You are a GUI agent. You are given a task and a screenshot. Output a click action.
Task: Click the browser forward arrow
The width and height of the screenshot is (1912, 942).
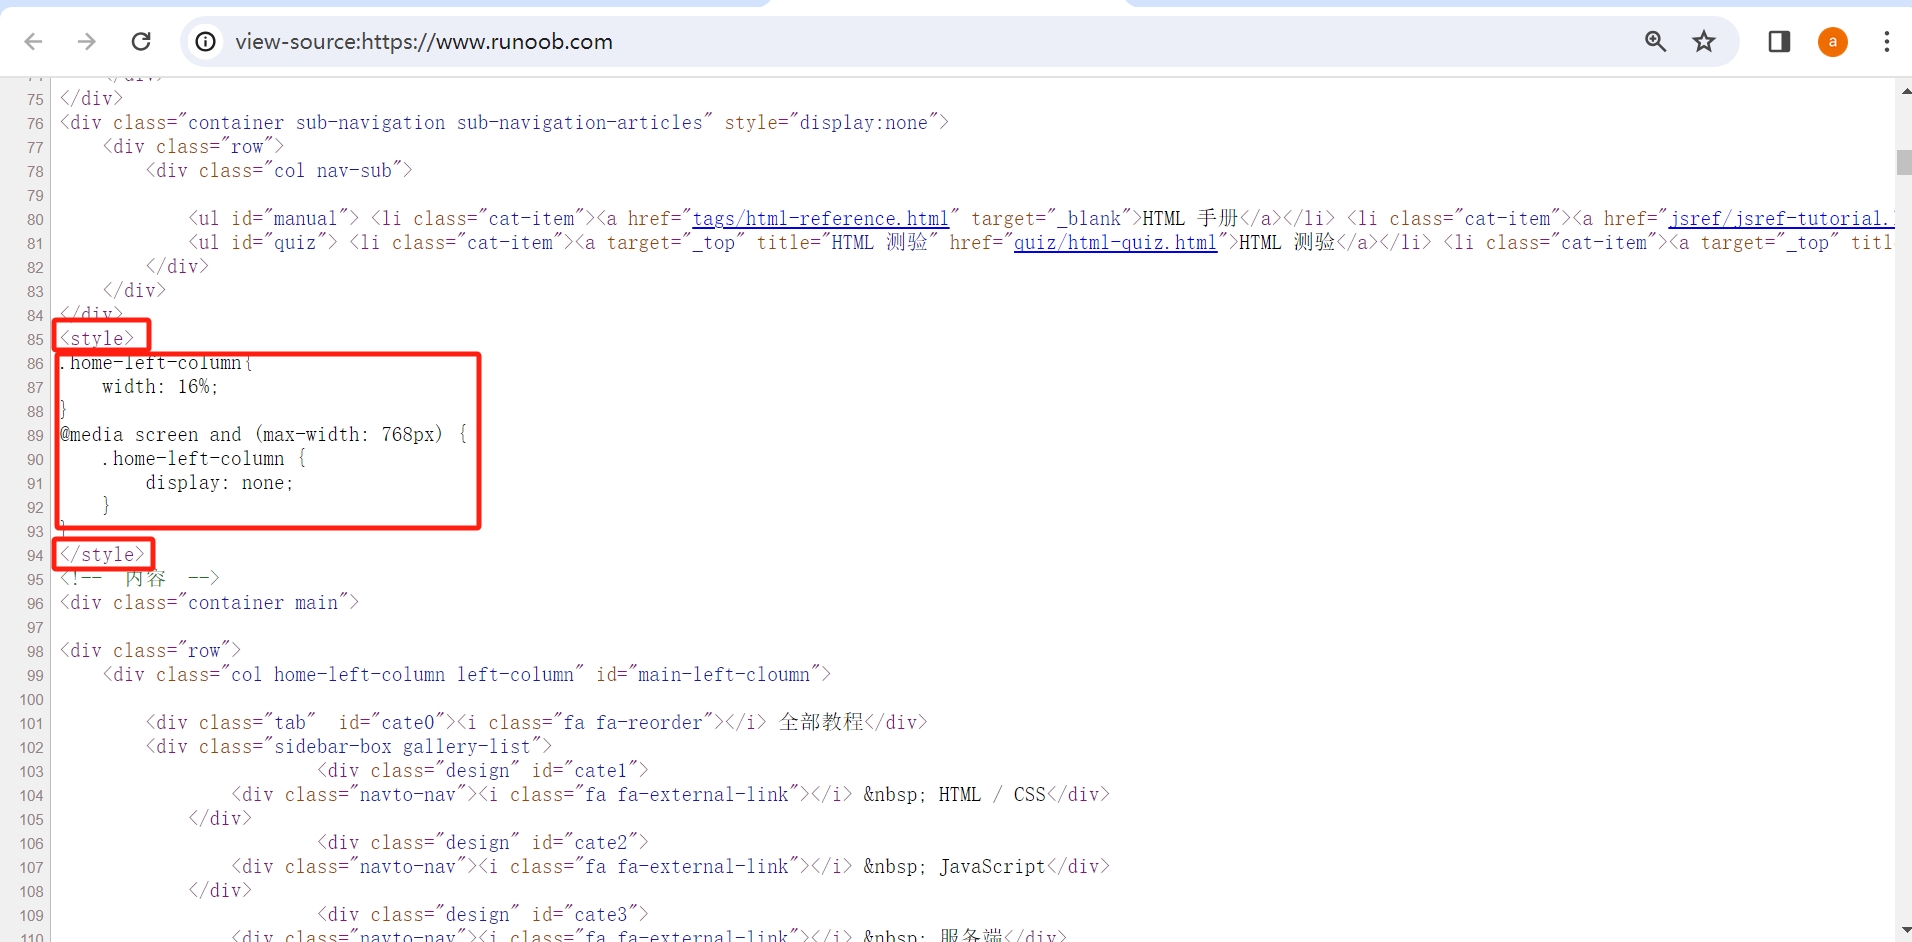(87, 41)
